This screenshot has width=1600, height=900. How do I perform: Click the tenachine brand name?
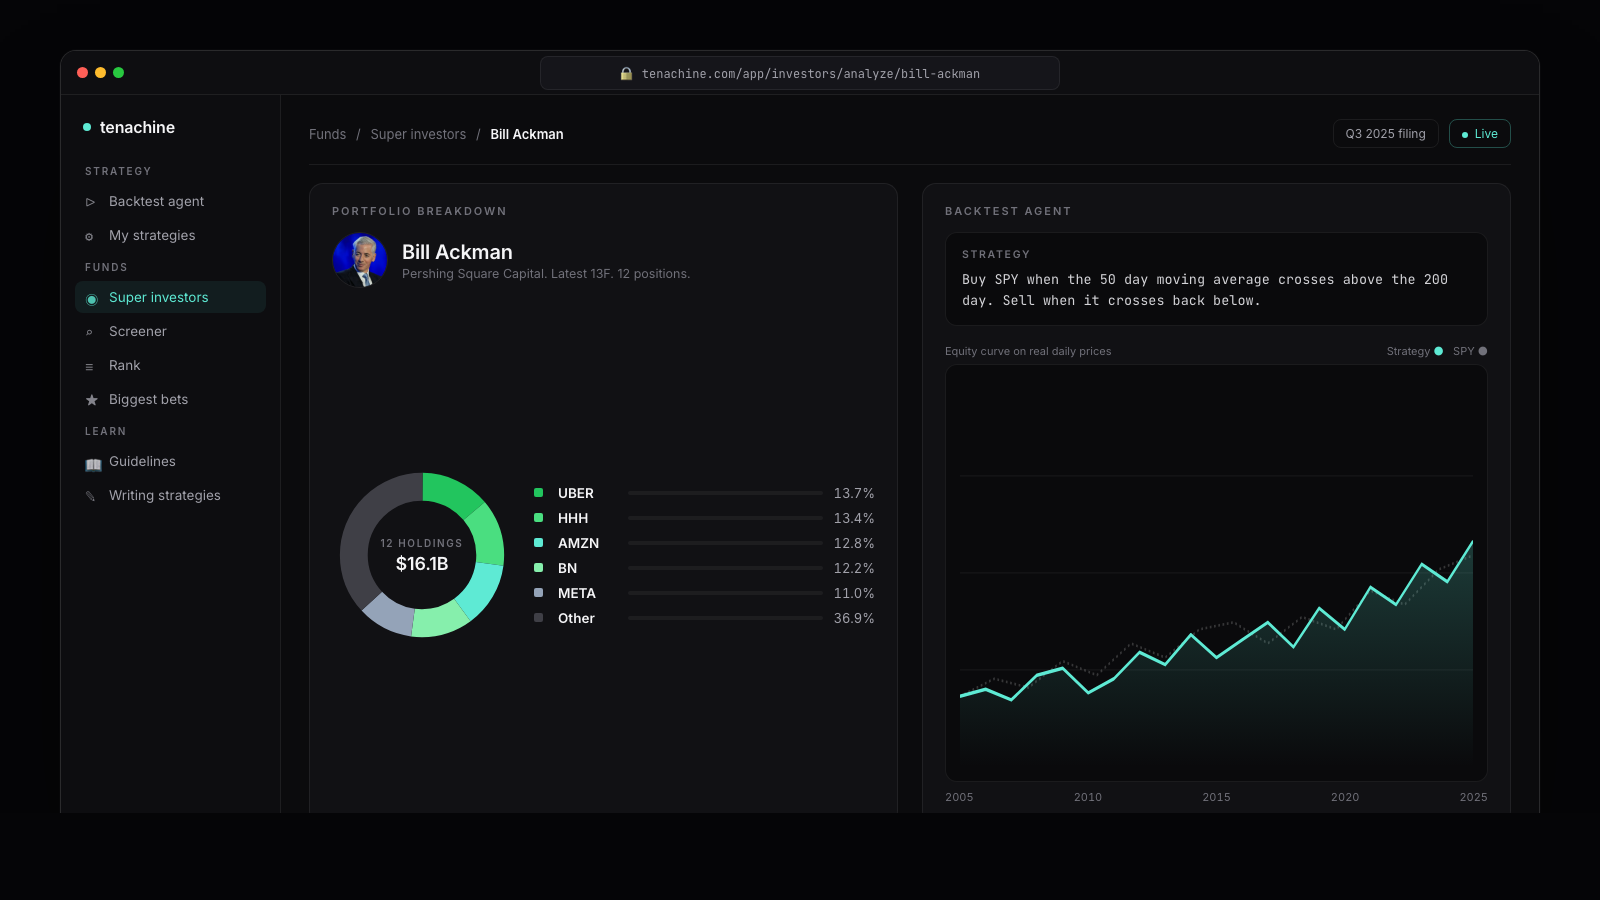[137, 127]
